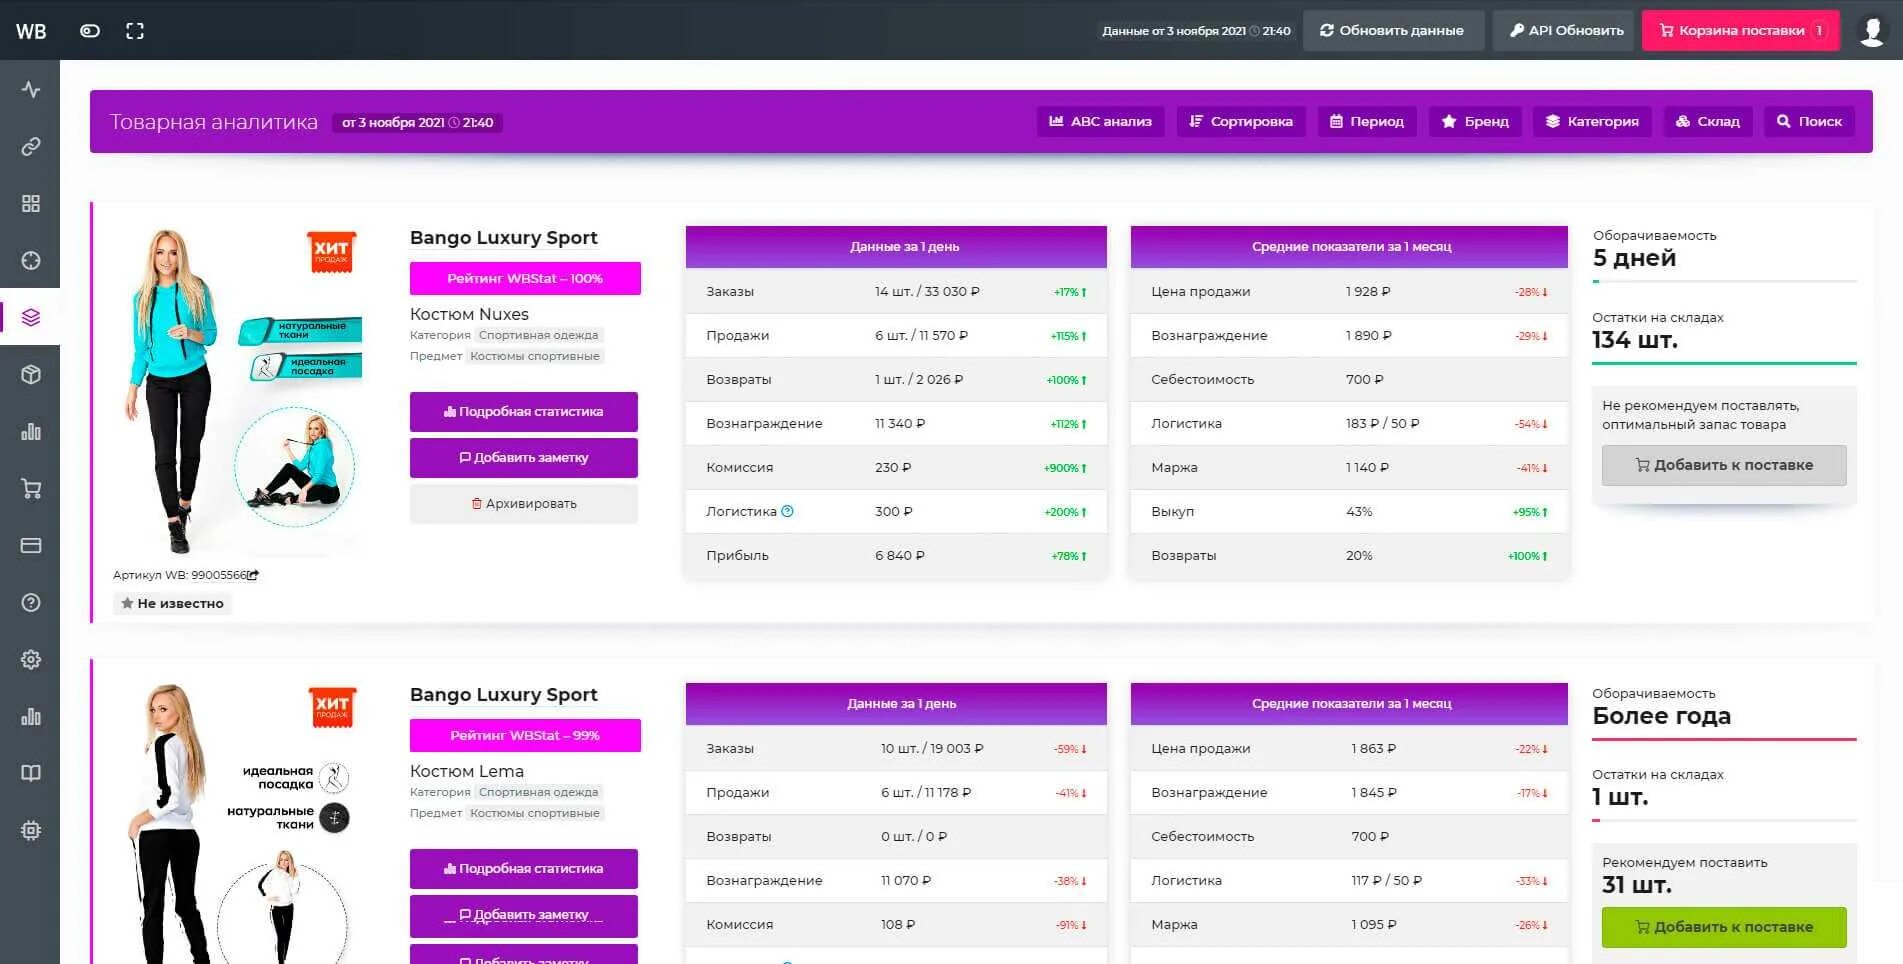Open Подробная статистика for Костюм Lema
Image resolution: width=1903 pixels, height=964 pixels.
[524, 869]
